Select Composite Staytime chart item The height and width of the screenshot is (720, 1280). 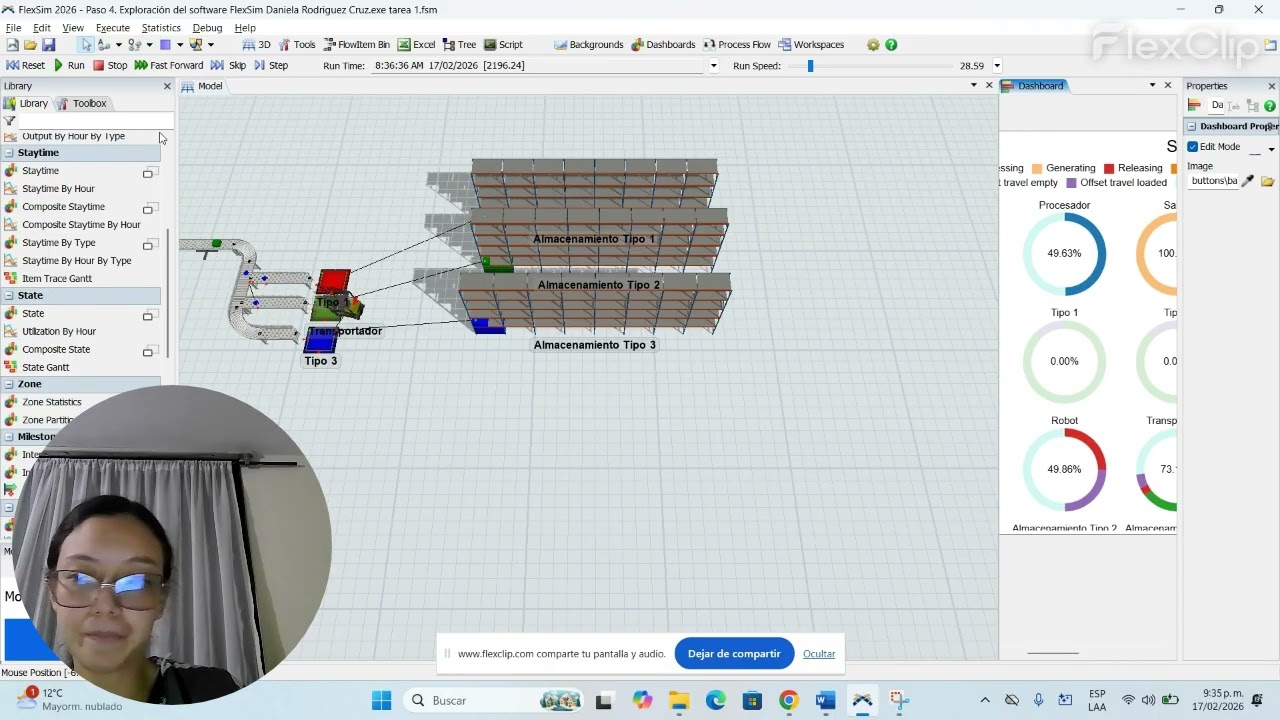[63, 207]
